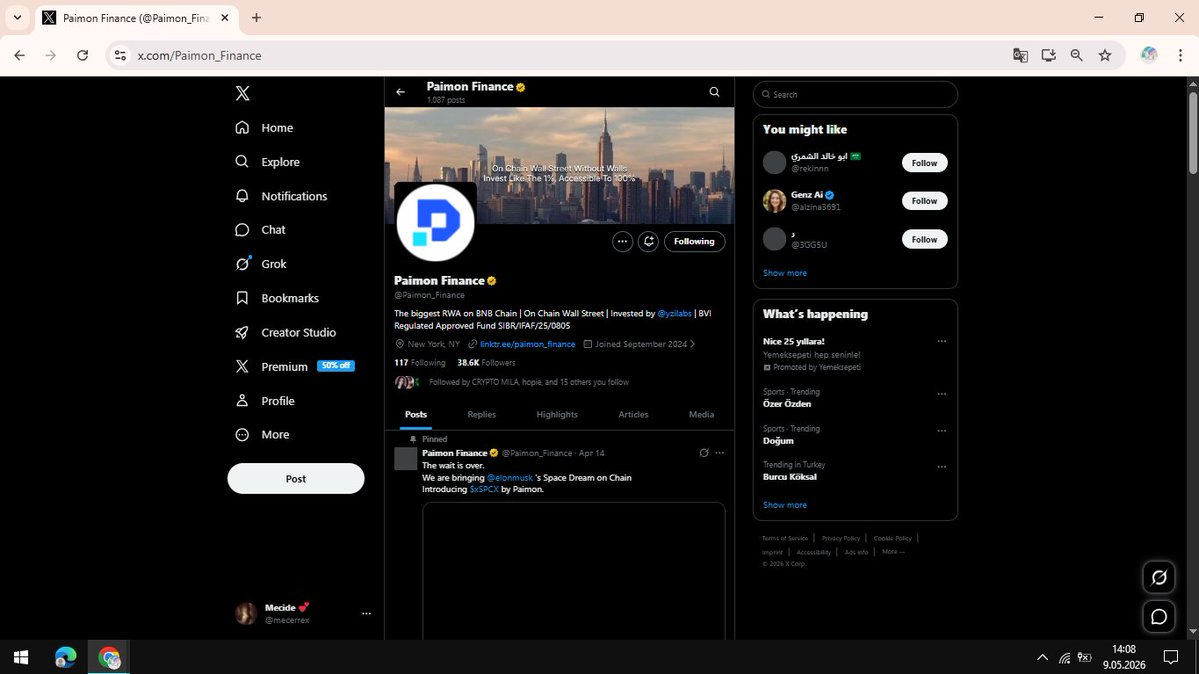Click the back arrow on the profile header

401,92
